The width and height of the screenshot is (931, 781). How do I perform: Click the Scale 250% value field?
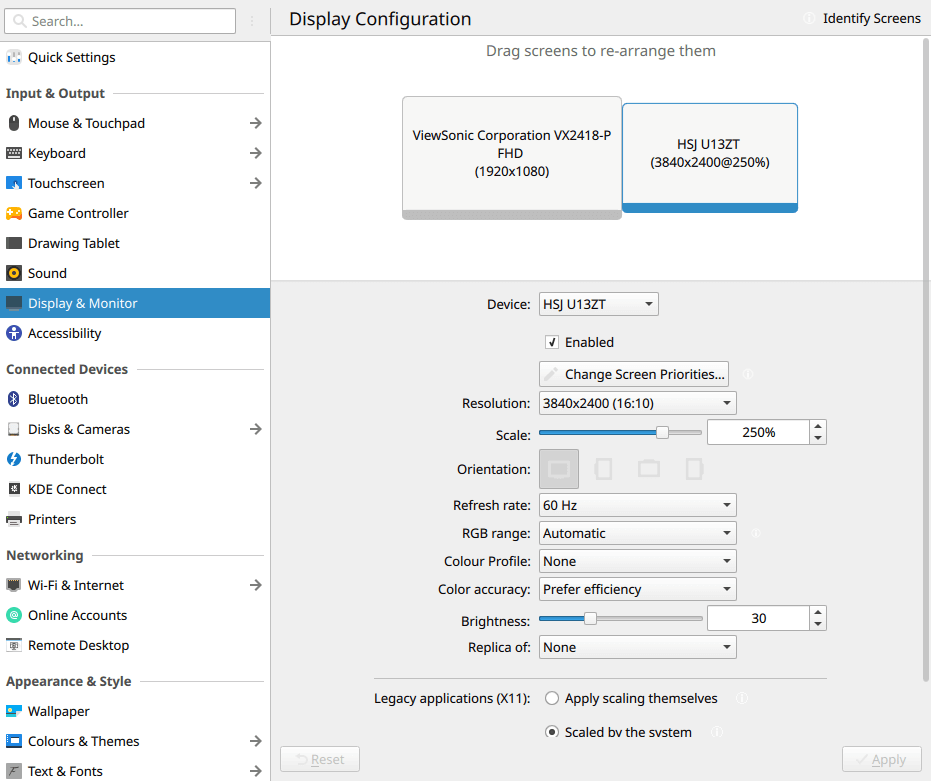tap(758, 432)
